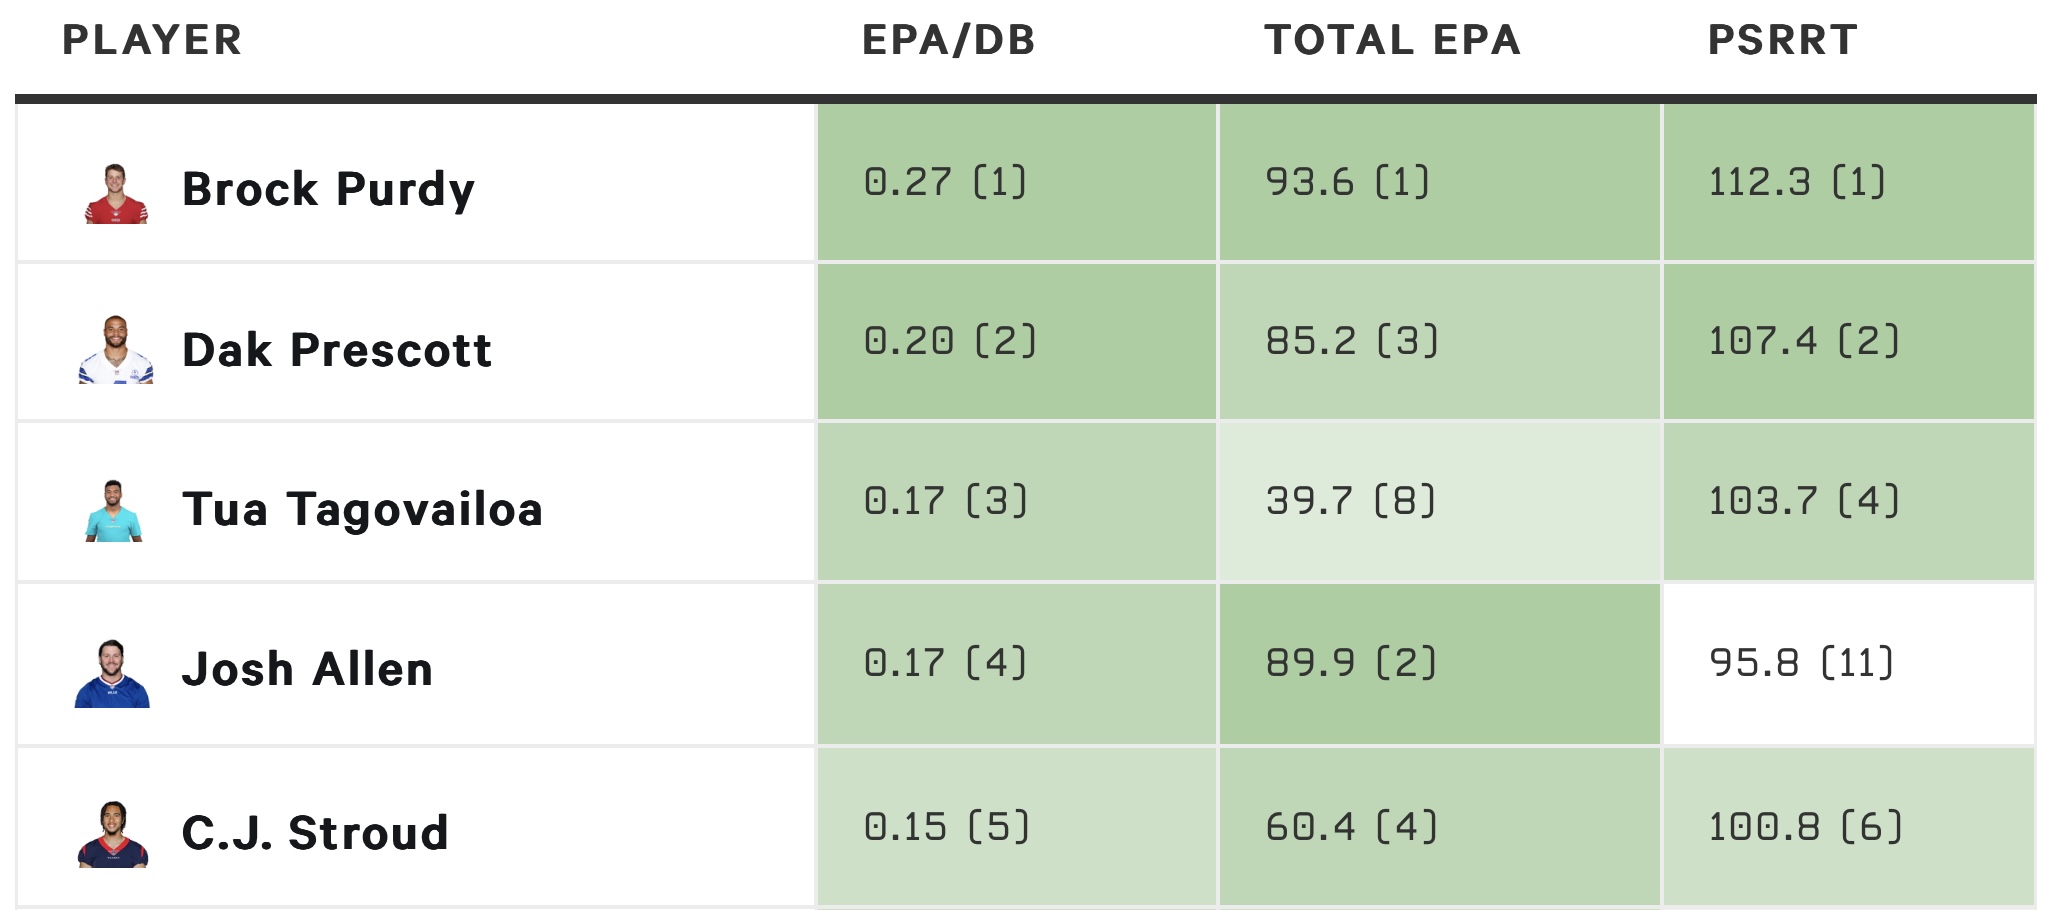Click Stroud's 100.8 PSRRT cell
The image size is (2058, 910).
[1849, 827]
